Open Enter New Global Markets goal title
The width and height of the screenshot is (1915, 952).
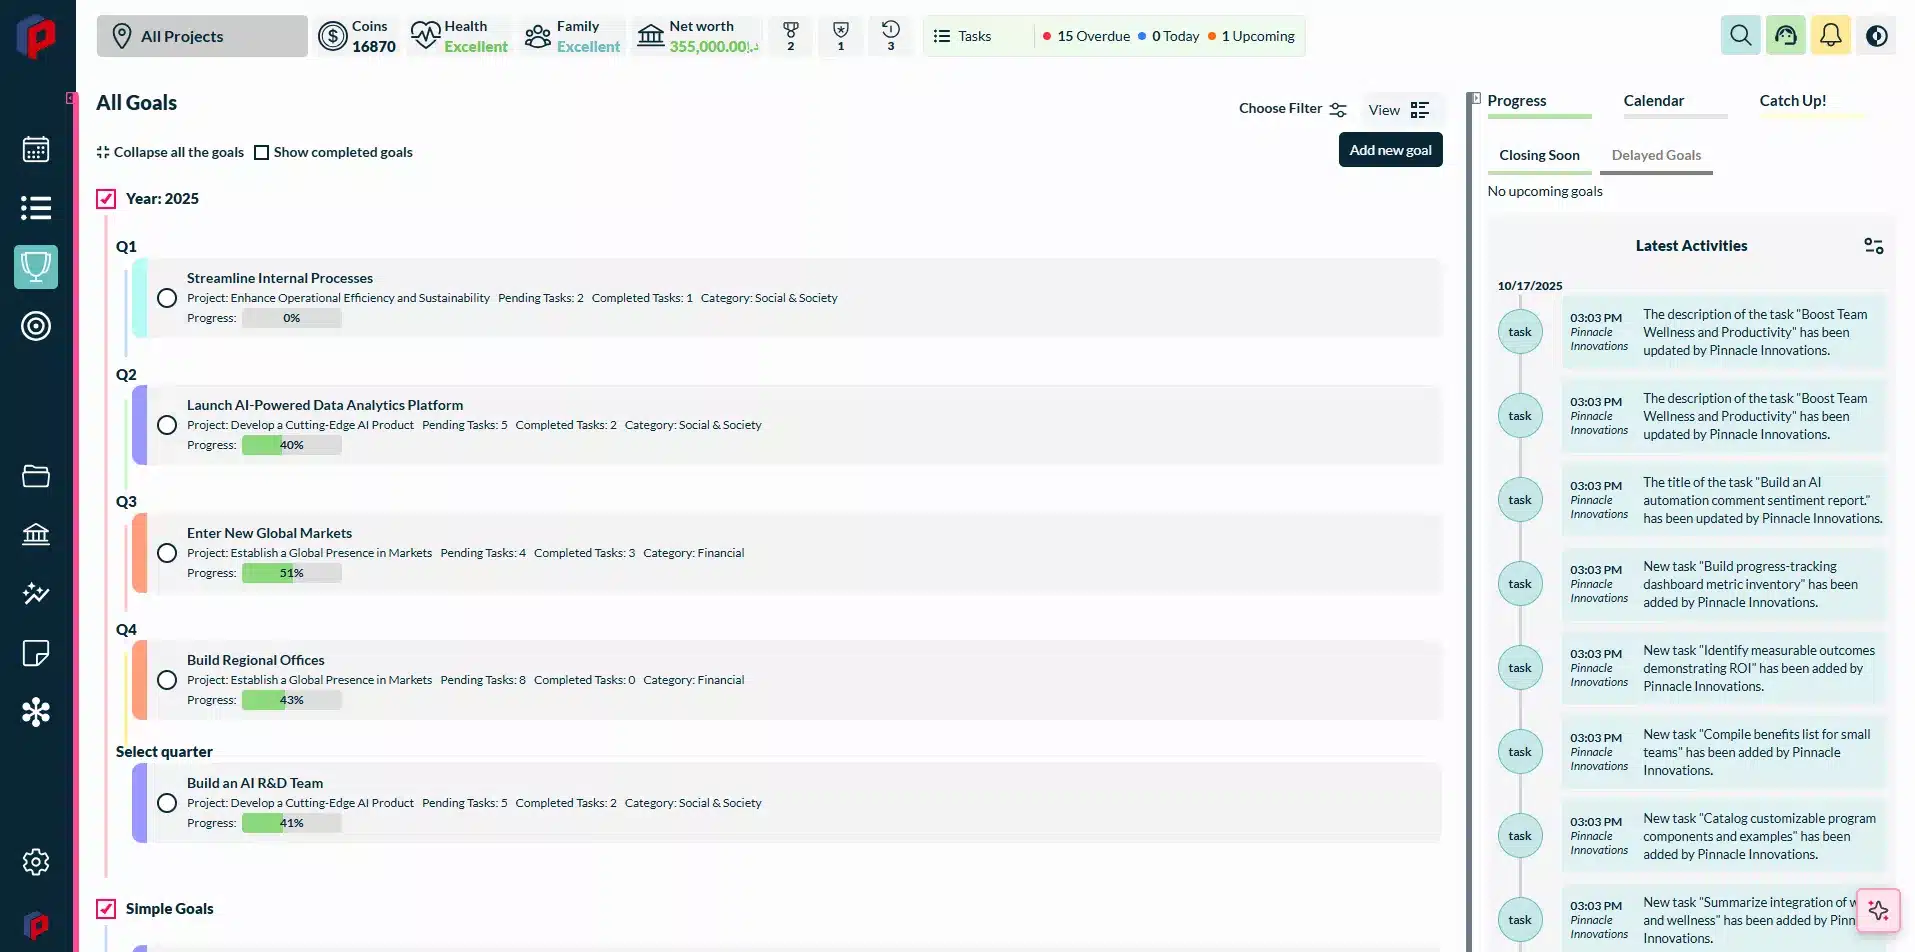click(x=269, y=533)
